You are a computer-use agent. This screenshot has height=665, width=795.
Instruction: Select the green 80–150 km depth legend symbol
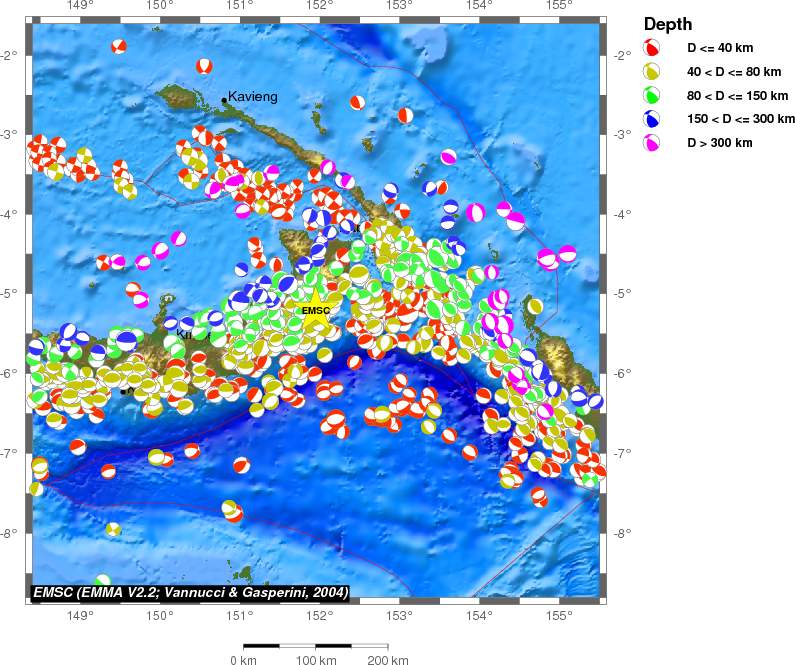652,96
